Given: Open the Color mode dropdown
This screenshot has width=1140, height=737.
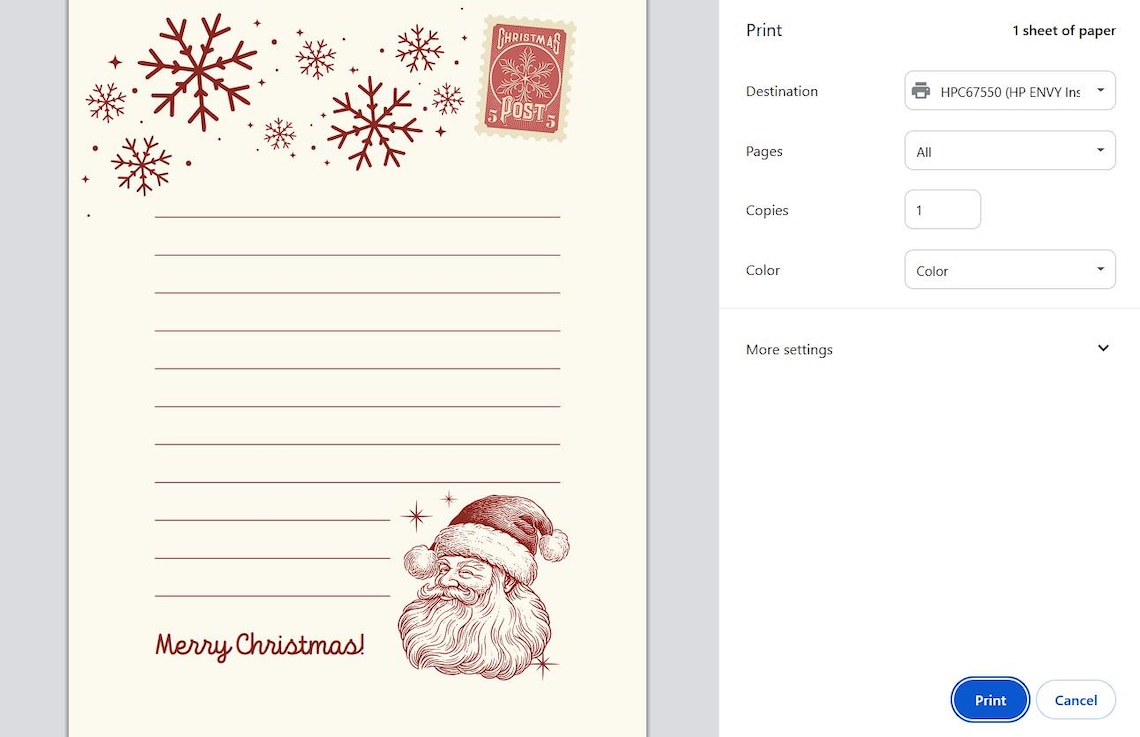Looking at the screenshot, I should [x=1009, y=269].
